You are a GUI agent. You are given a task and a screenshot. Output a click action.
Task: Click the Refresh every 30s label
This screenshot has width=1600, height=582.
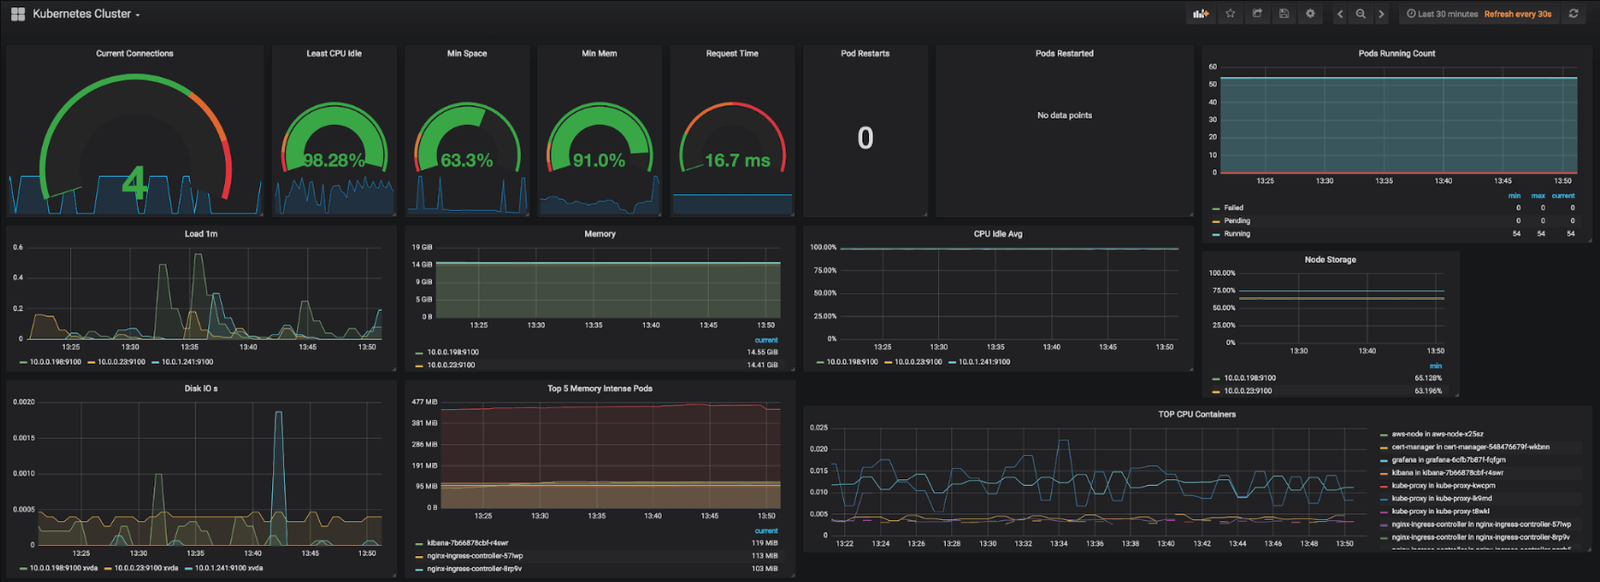coord(1518,14)
